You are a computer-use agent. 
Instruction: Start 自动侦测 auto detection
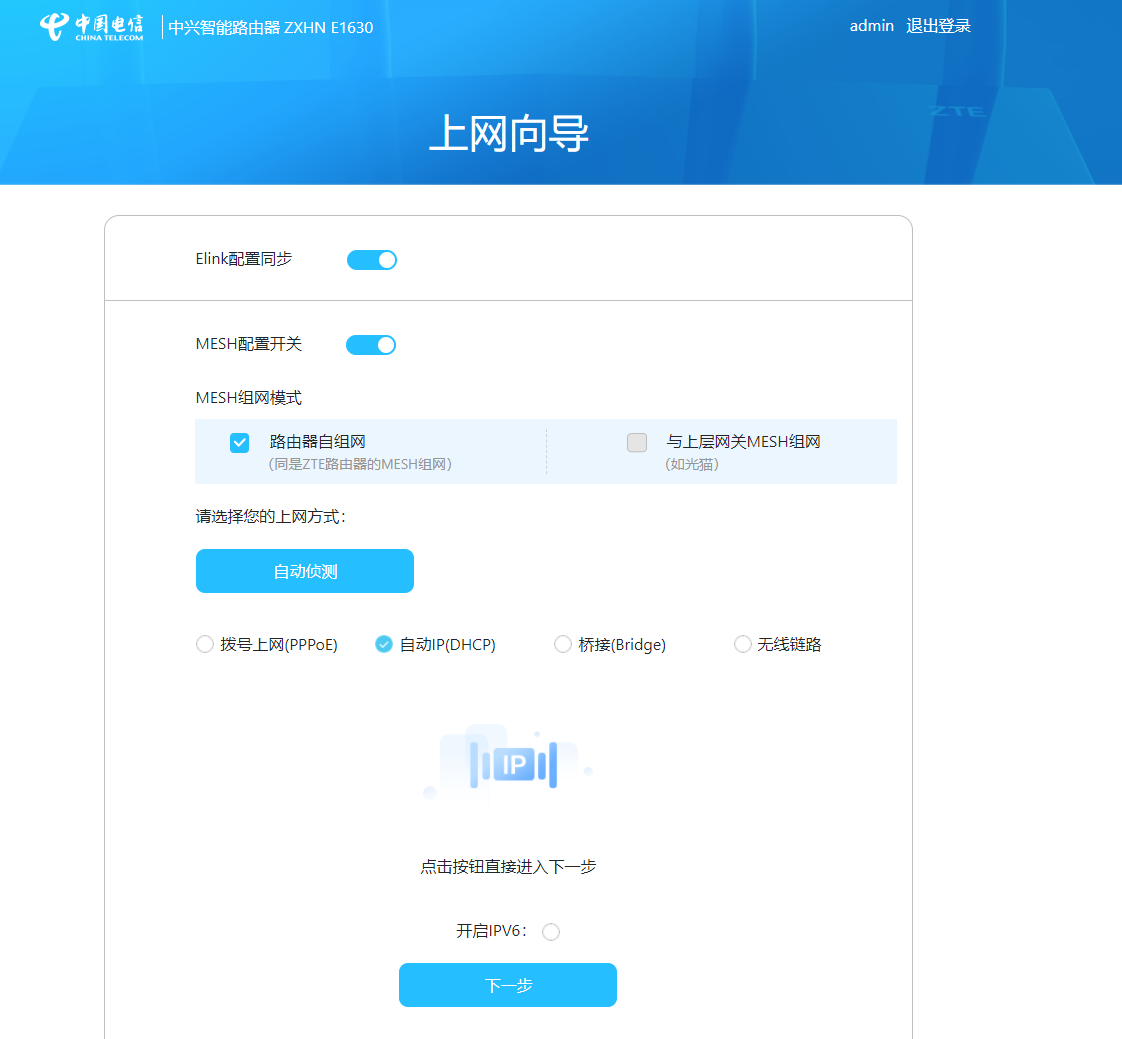pyautogui.click(x=305, y=571)
